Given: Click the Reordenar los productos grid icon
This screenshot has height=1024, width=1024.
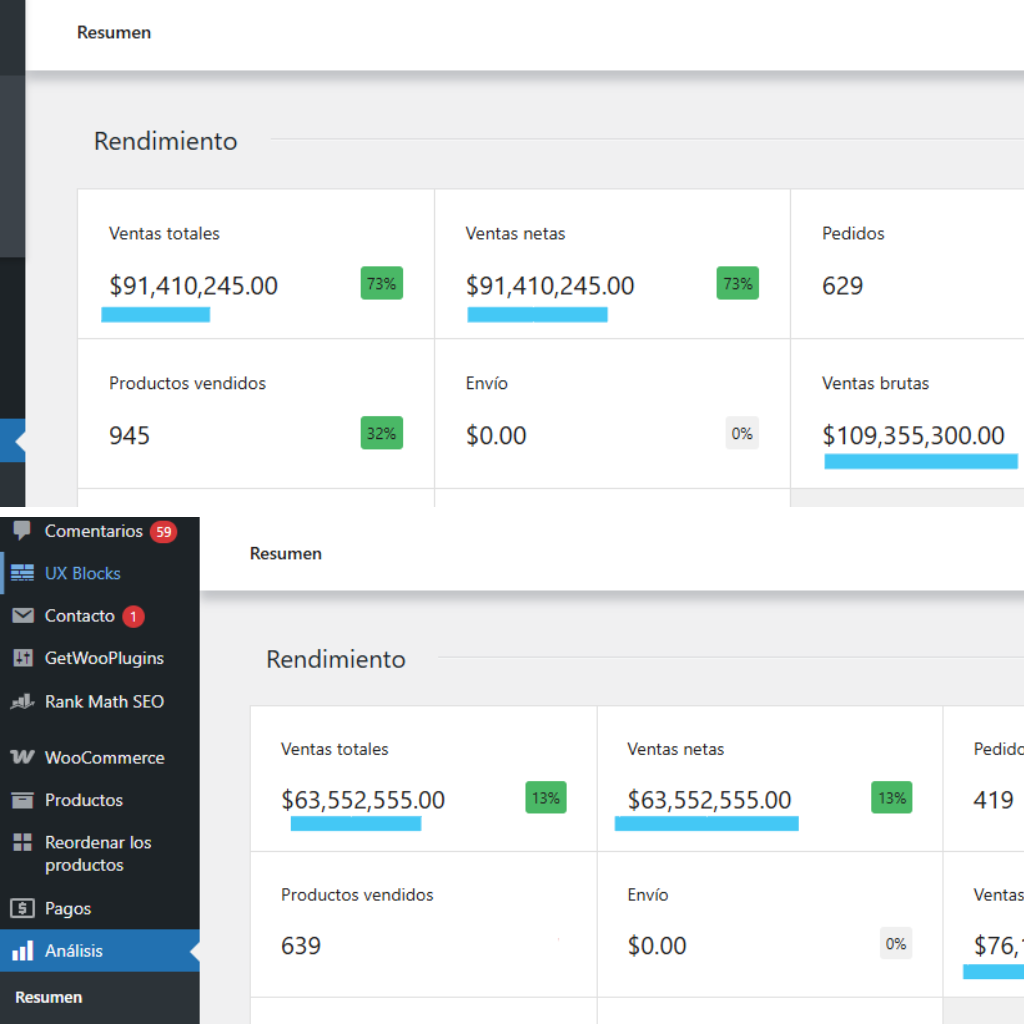Looking at the screenshot, I should click(22, 843).
